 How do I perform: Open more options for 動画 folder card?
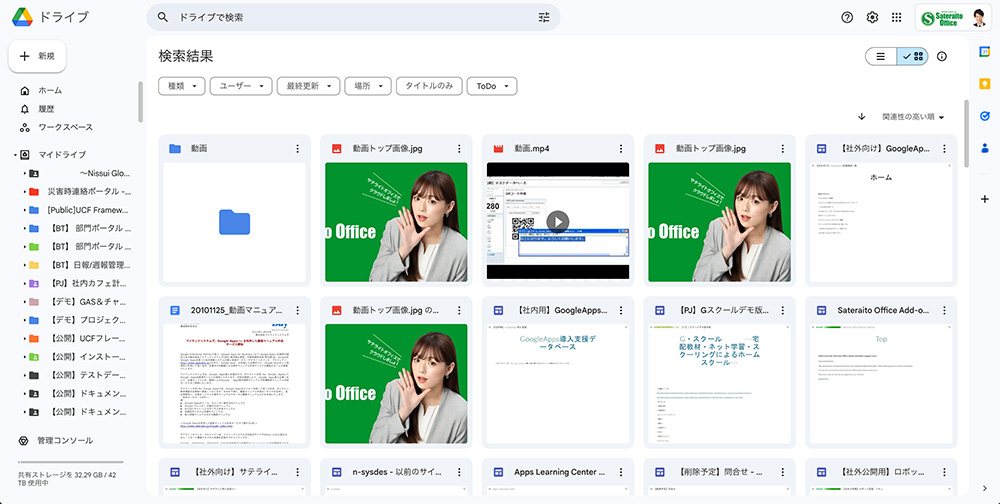point(297,149)
